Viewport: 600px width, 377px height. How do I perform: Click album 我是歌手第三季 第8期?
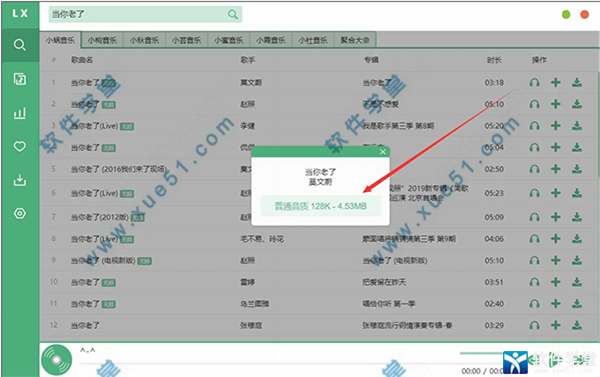[398, 126]
